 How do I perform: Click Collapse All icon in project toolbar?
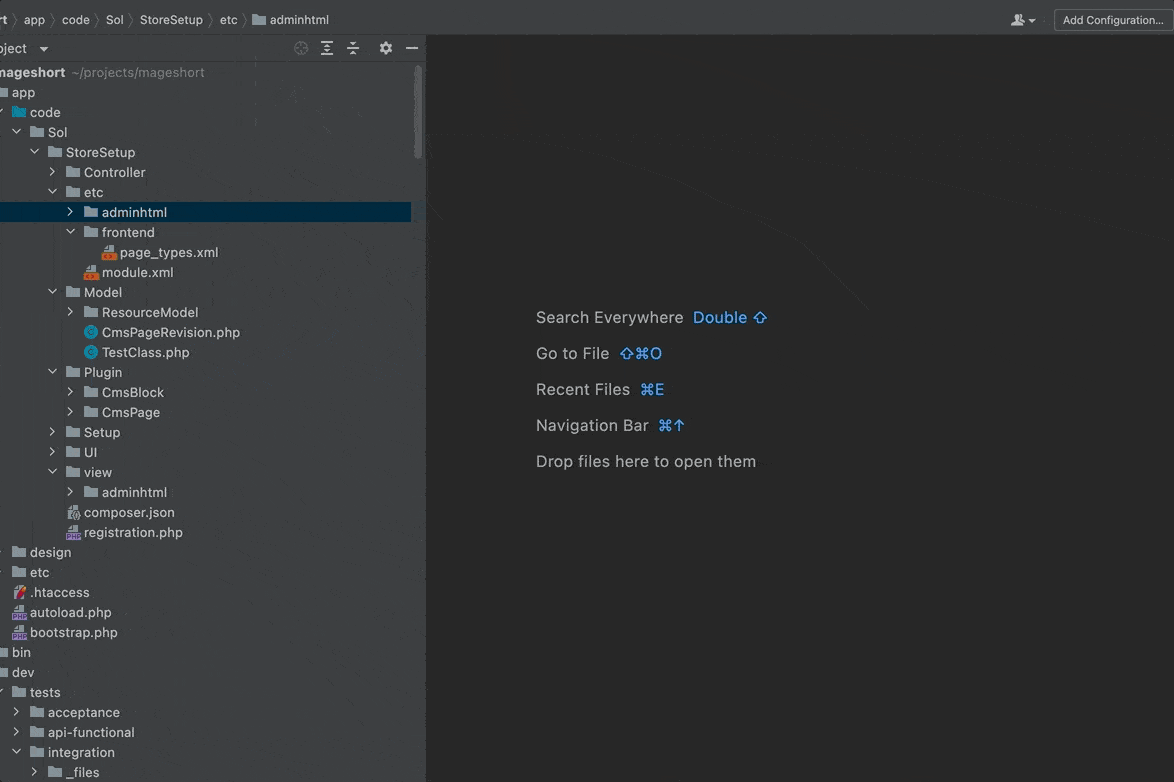353,48
